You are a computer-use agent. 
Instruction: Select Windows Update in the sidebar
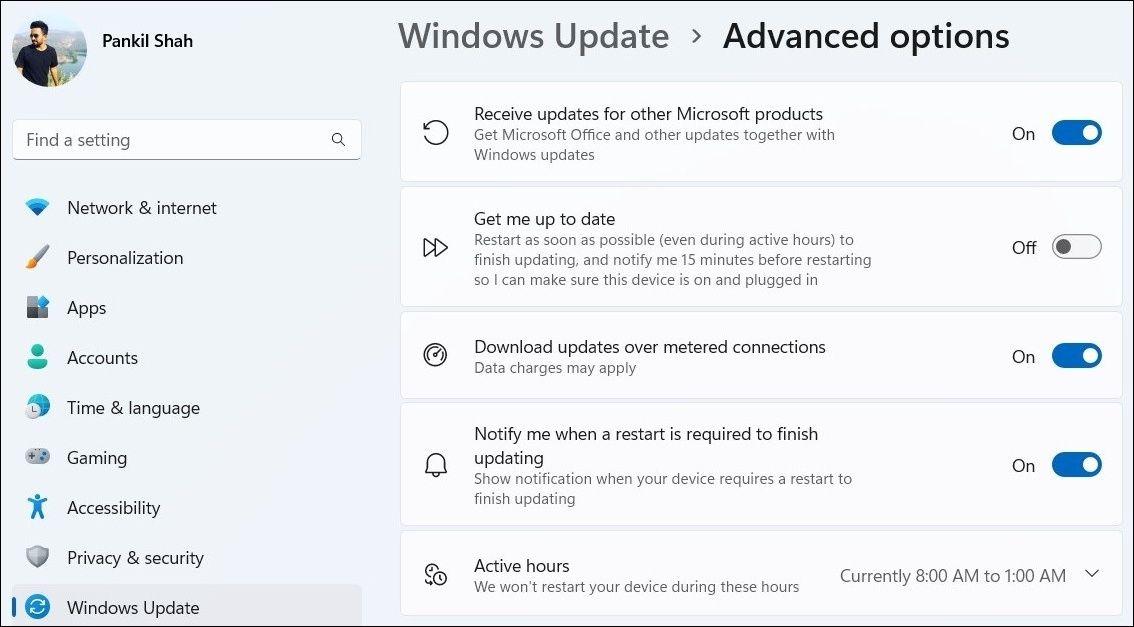(x=187, y=606)
